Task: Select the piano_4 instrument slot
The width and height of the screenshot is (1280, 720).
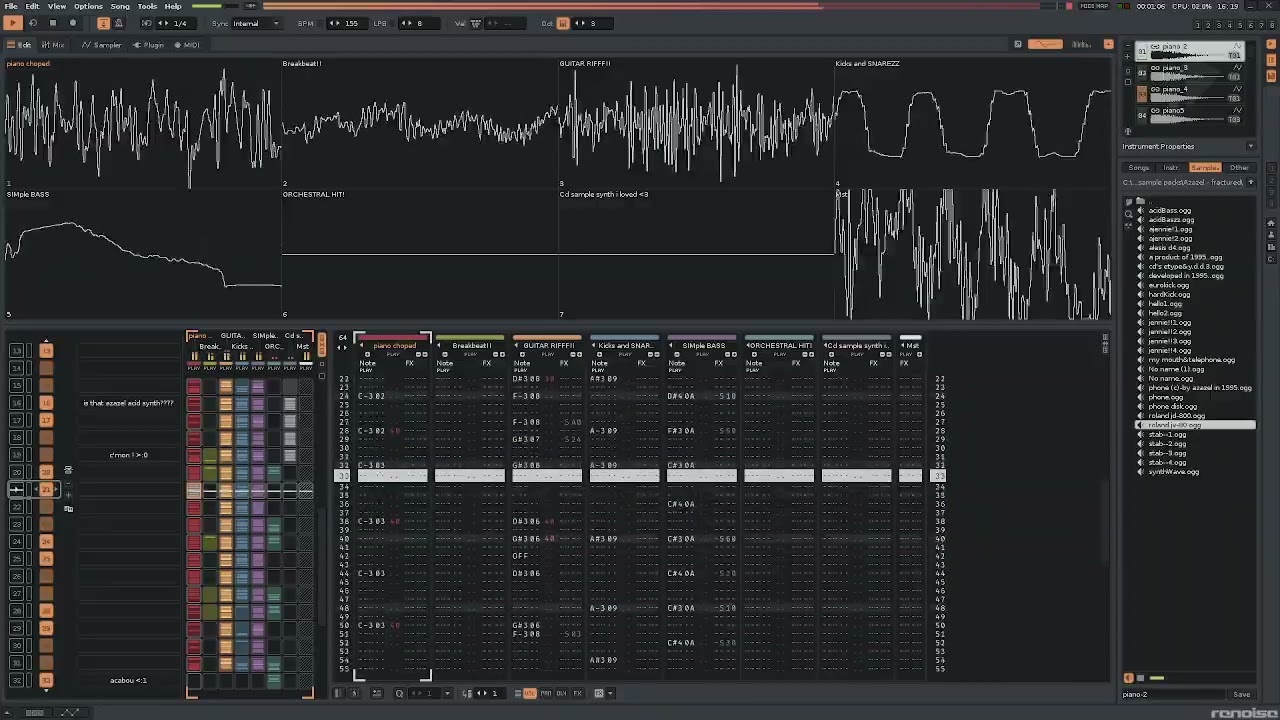Action: 1191,94
